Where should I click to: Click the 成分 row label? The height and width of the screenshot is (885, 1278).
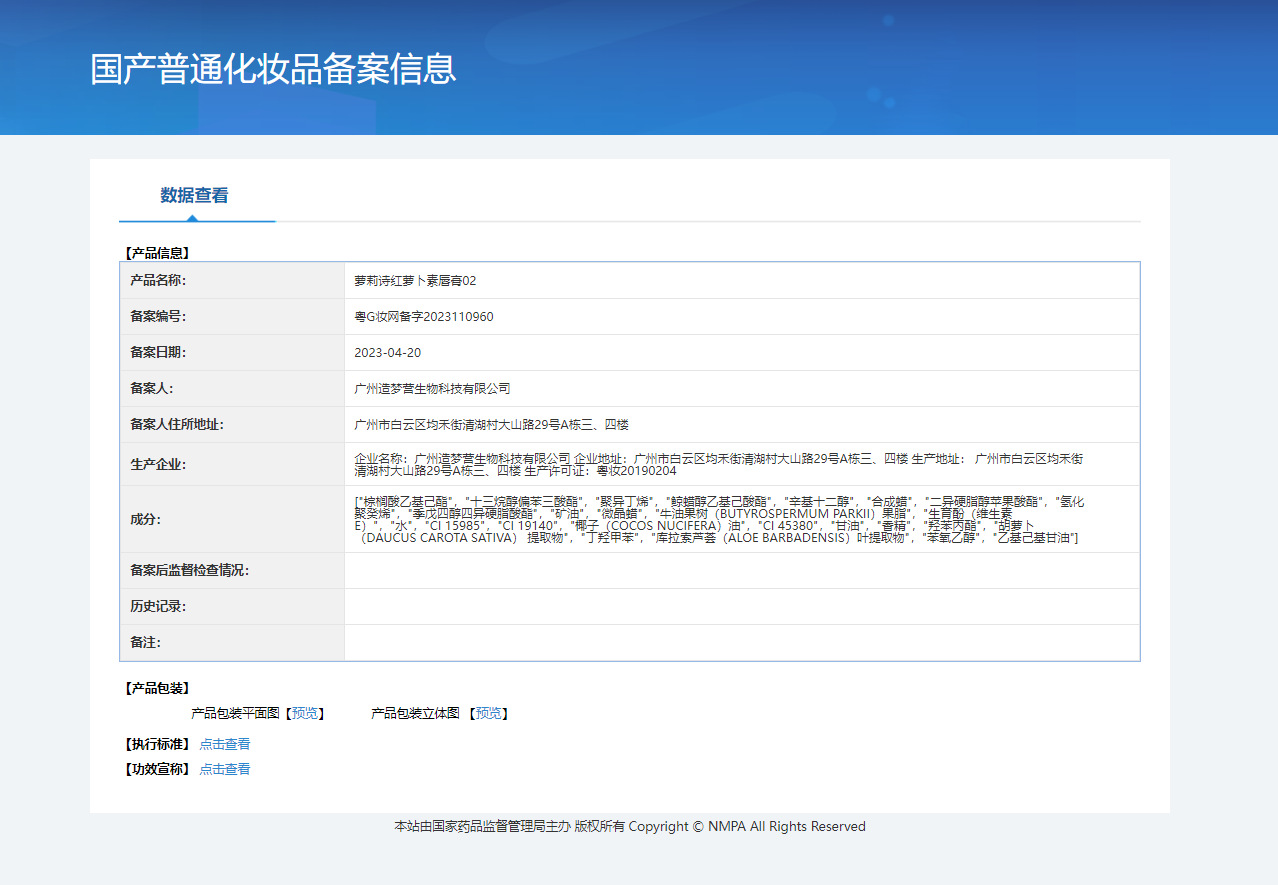click(145, 519)
